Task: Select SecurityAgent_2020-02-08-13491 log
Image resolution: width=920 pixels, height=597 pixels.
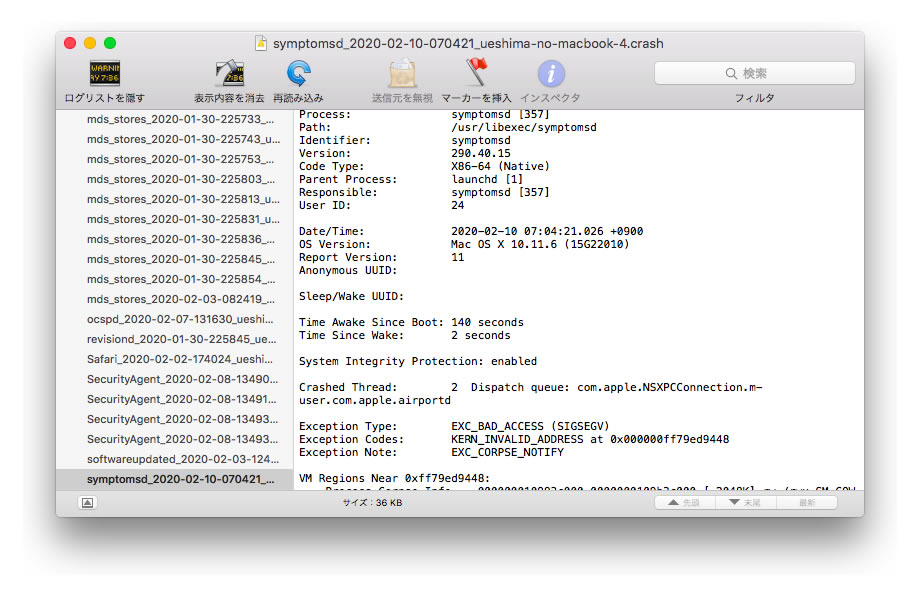Action: click(x=175, y=399)
